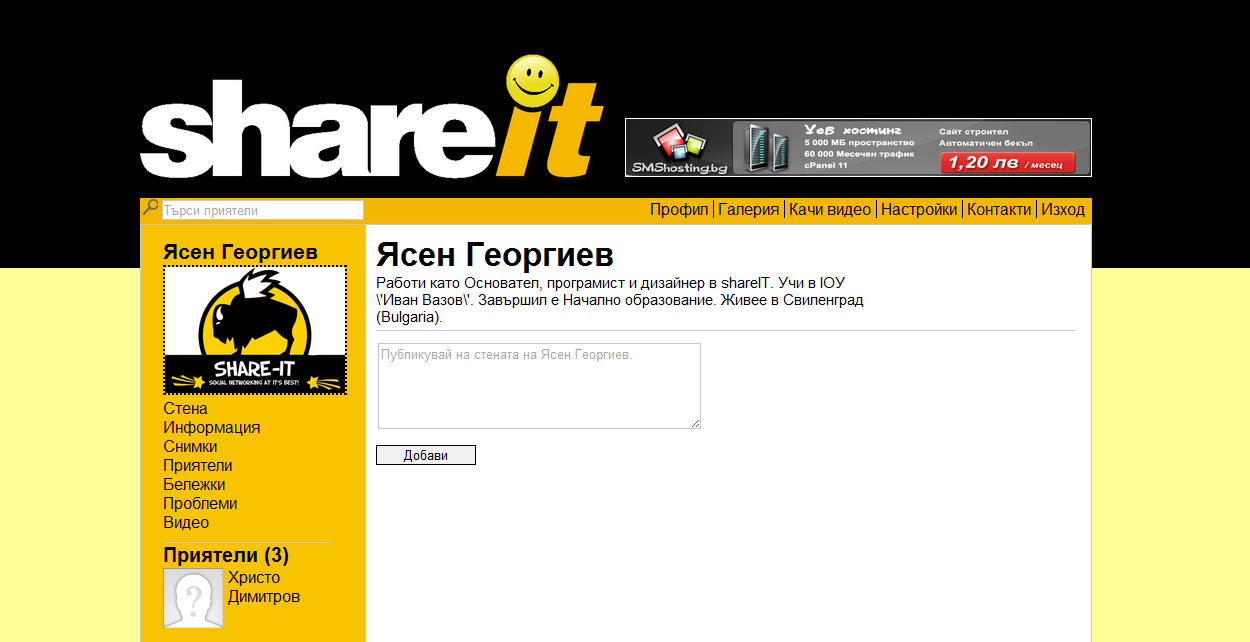Open Контакти in top menu
This screenshot has height=642, width=1250.
[999, 210]
